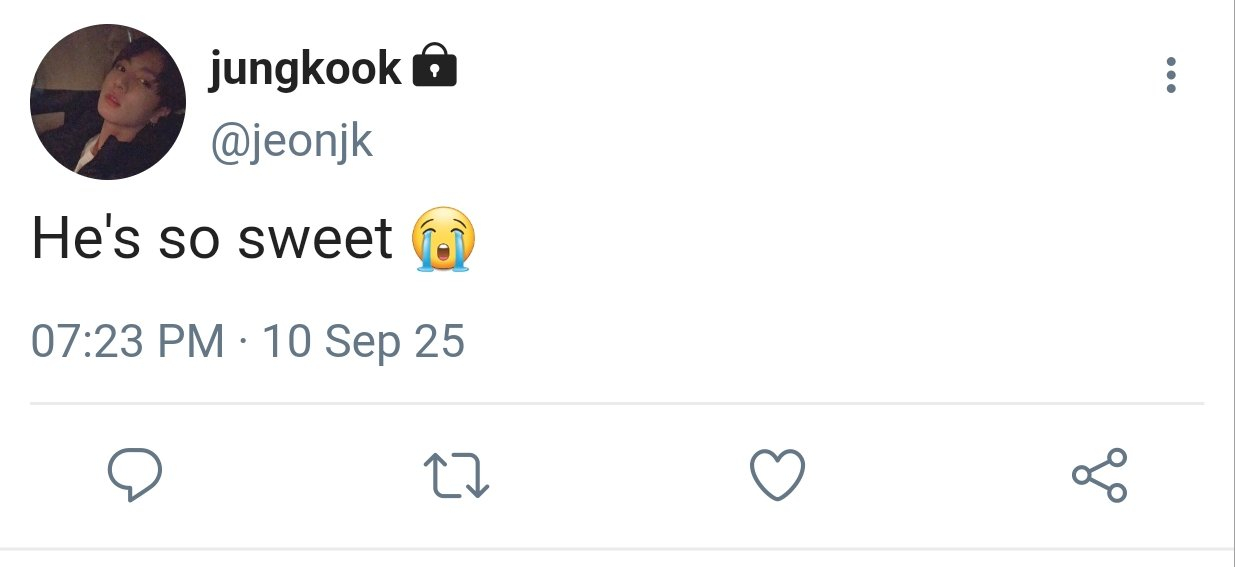Click the 10 Sep 25 date
1235x567 pixels.
point(363,342)
